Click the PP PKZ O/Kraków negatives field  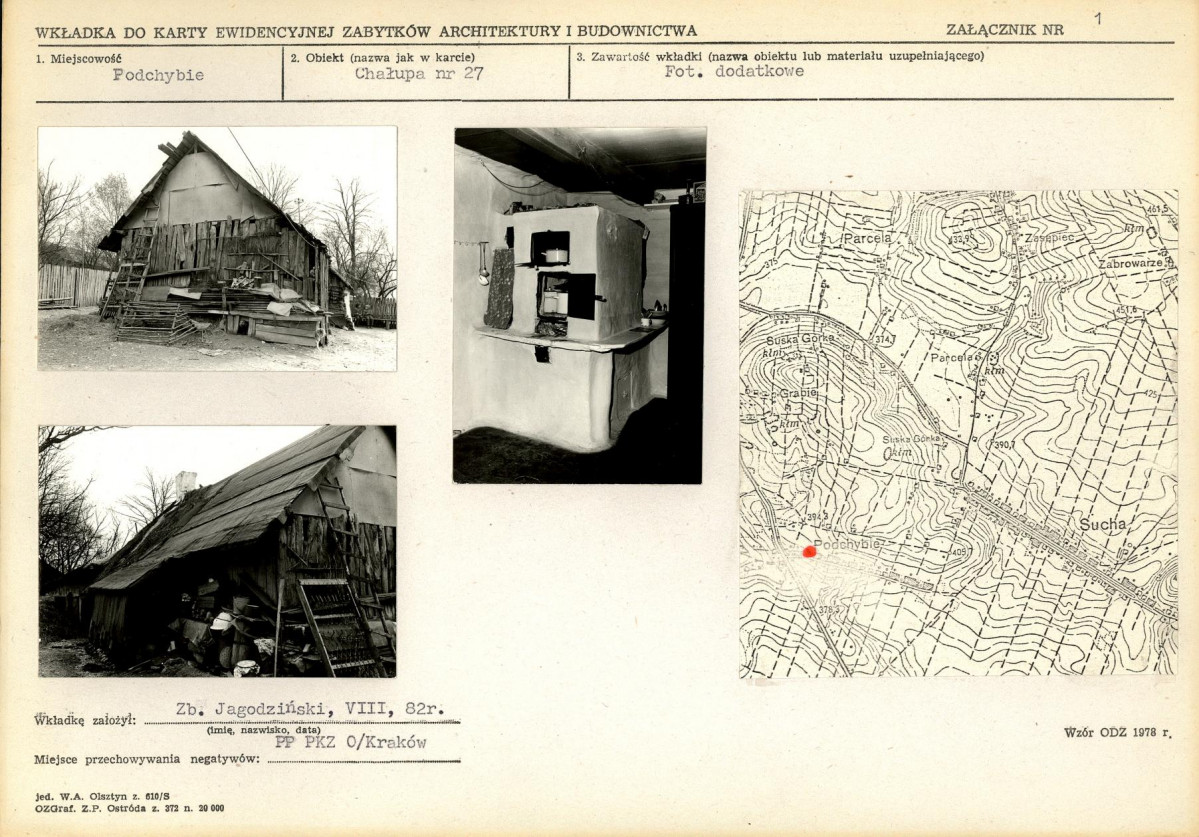350,742
